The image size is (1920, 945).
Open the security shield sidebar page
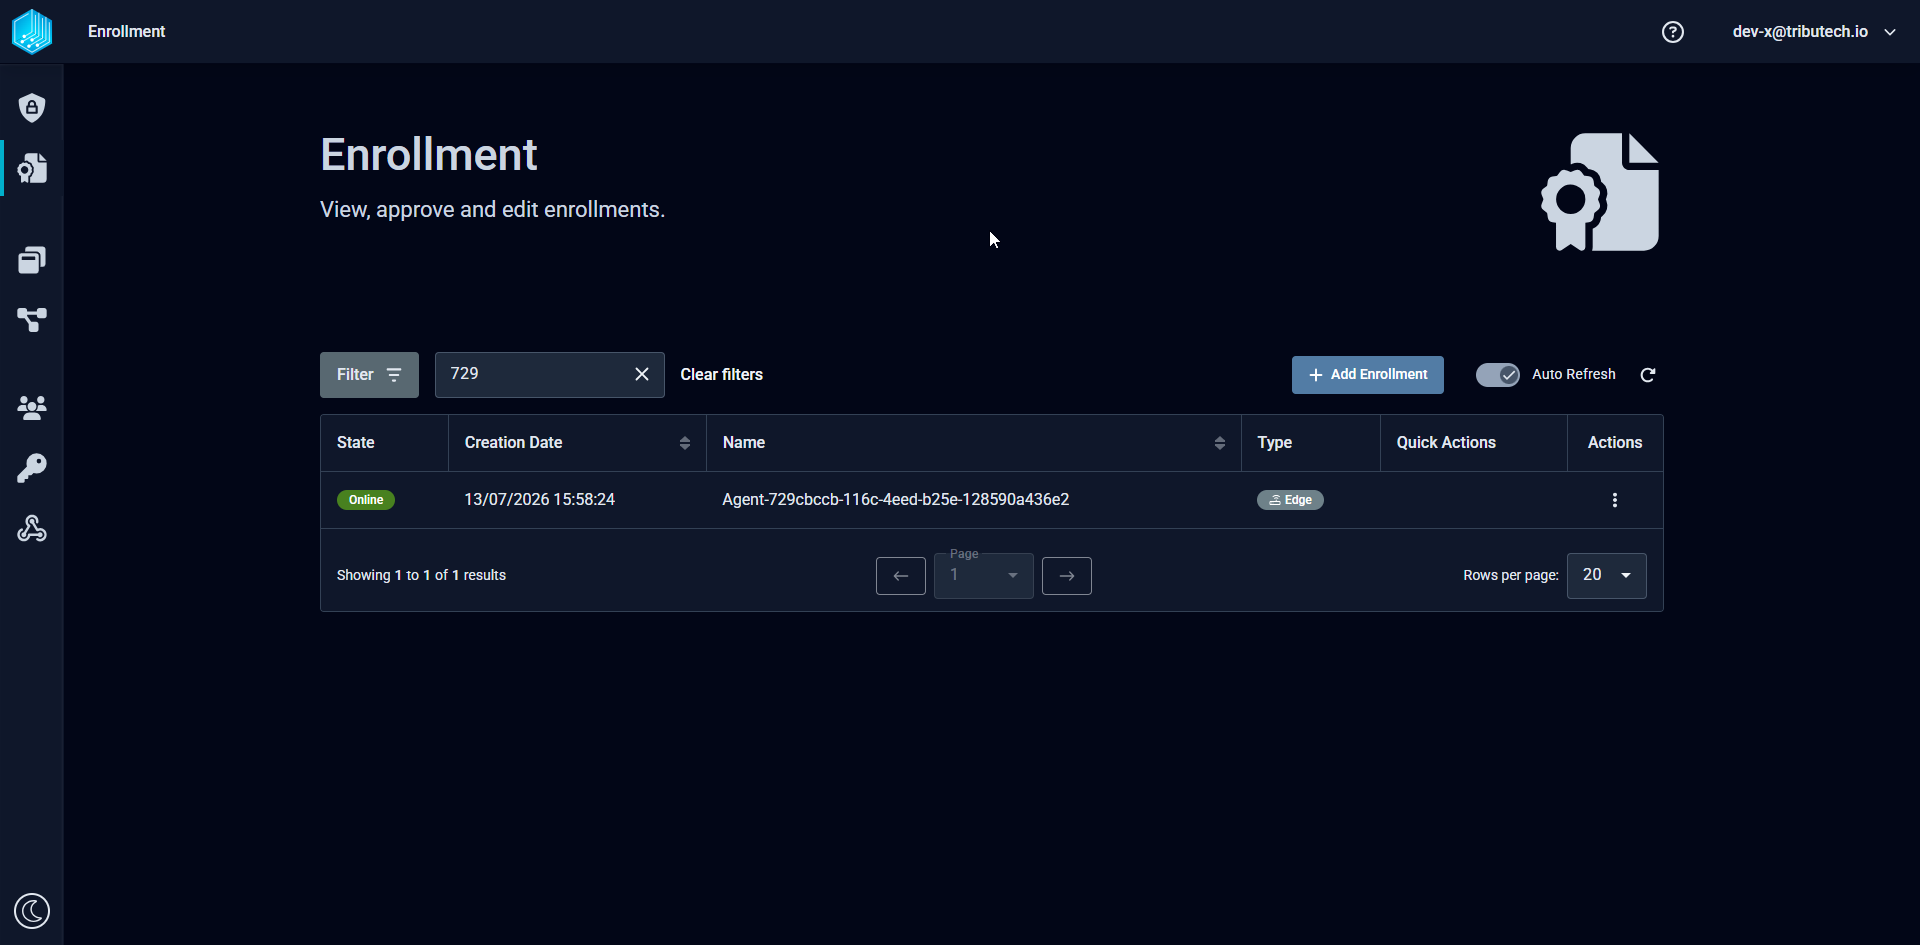pyautogui.click(x=32, y=108)
